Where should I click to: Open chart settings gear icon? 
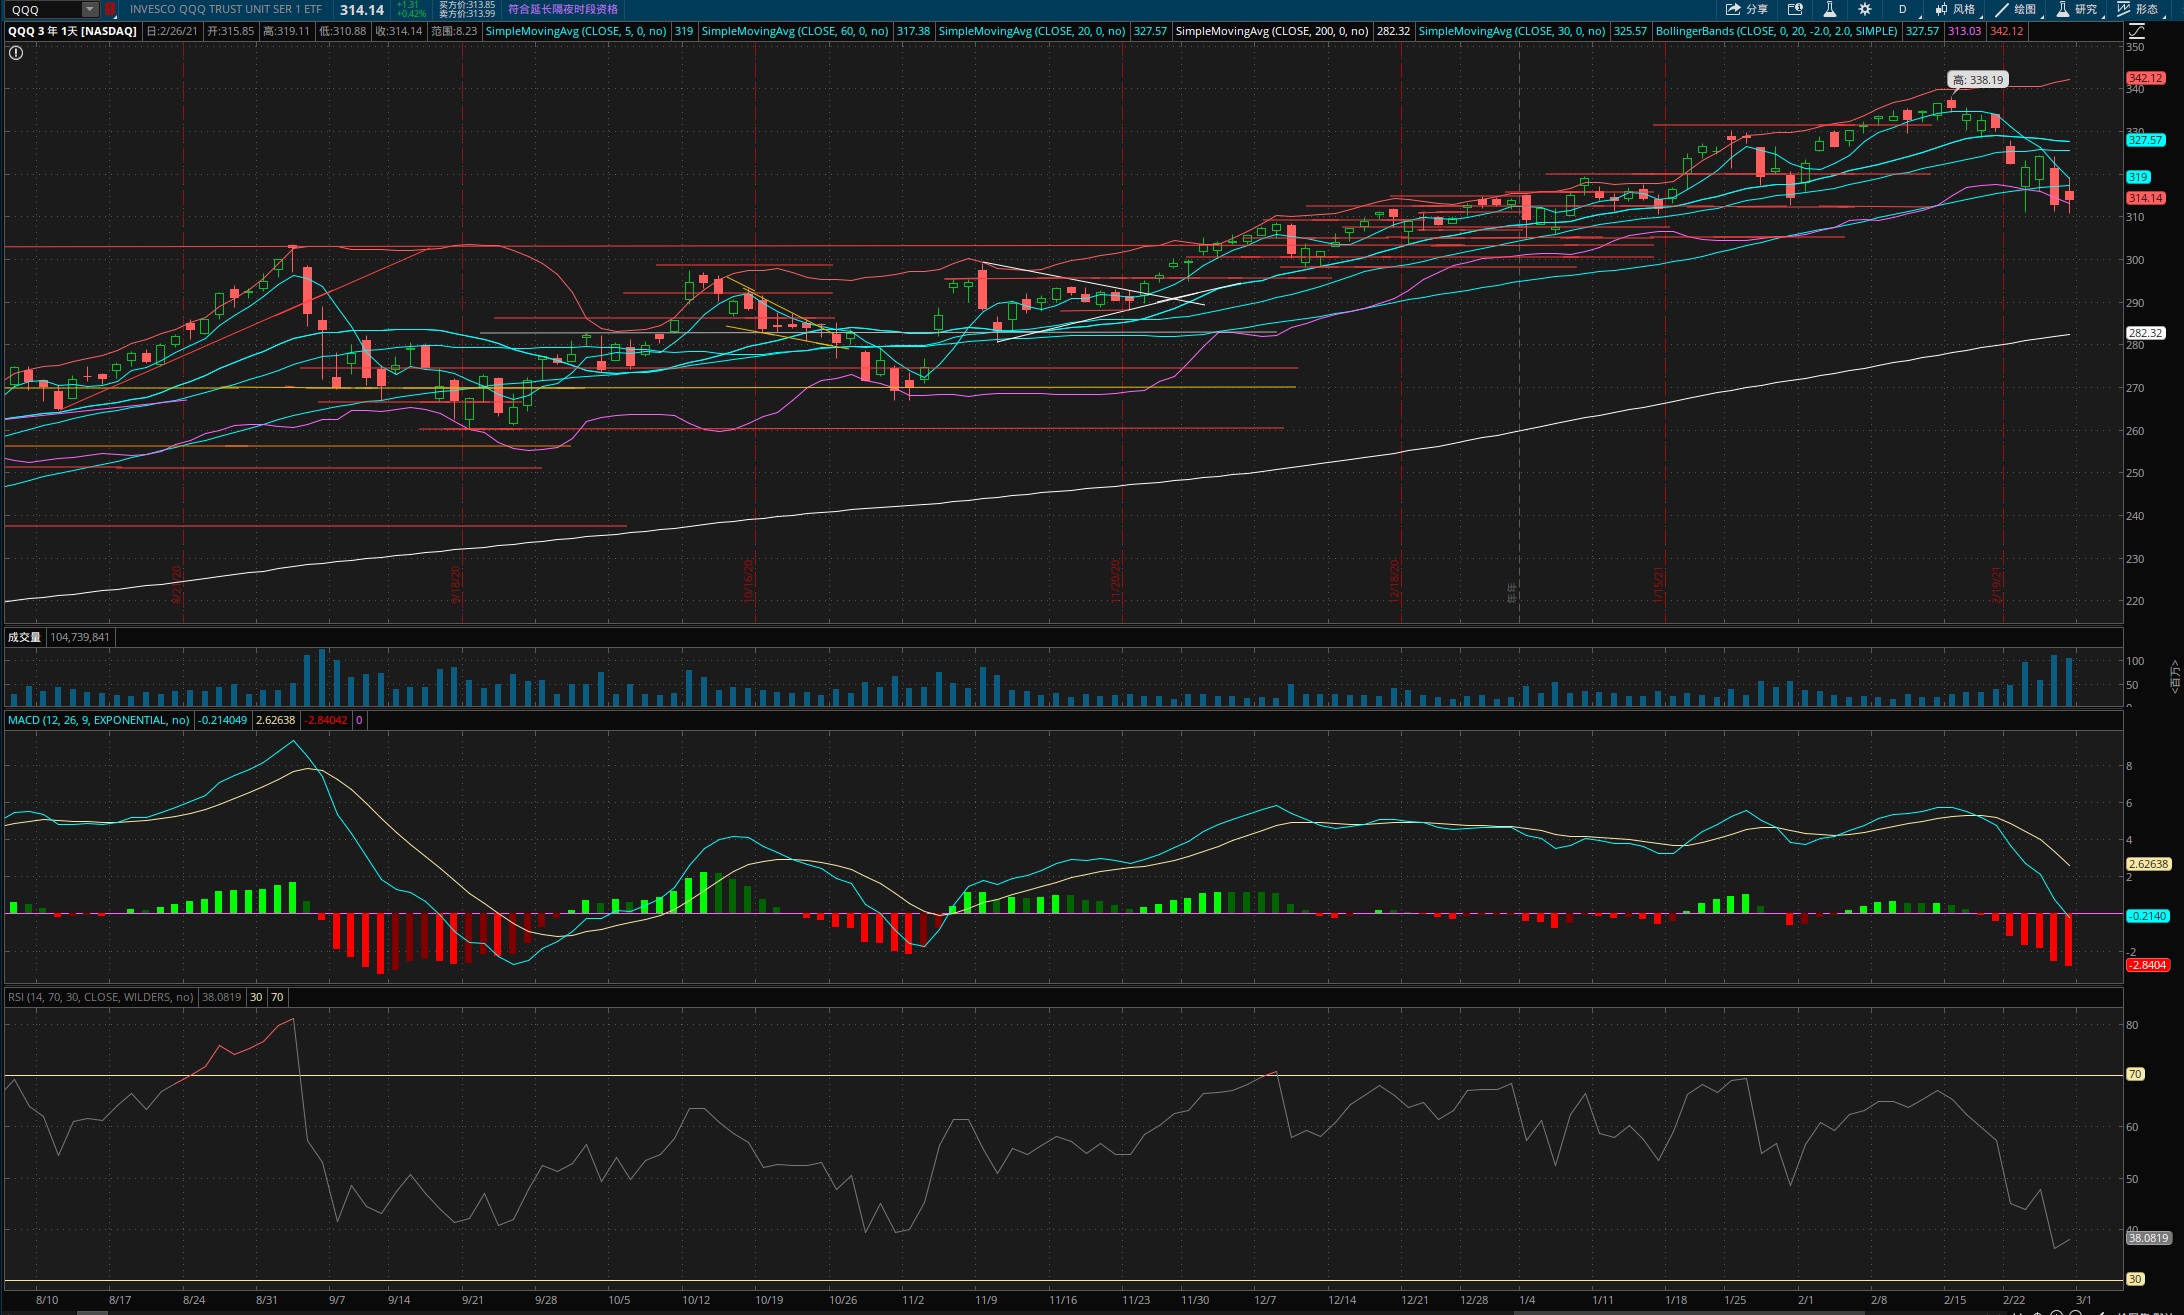(1864, 9)
